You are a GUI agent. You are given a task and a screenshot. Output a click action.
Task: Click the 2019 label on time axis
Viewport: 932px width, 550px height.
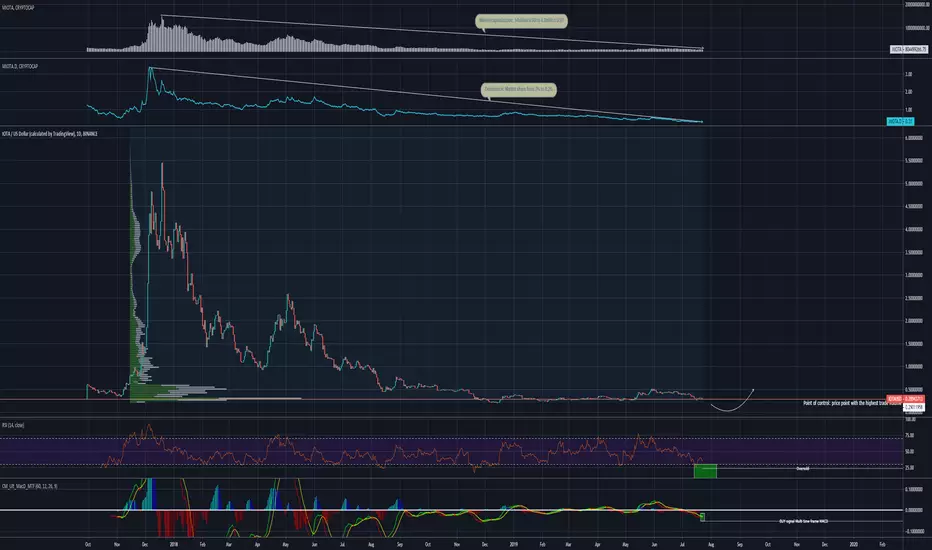tap(514, 544)
